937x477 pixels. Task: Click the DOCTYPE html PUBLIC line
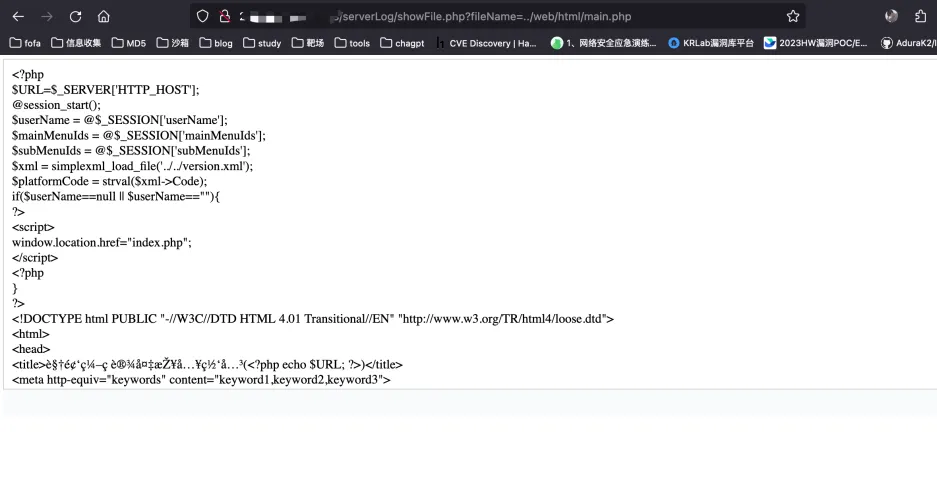click(x=313, y=319)
